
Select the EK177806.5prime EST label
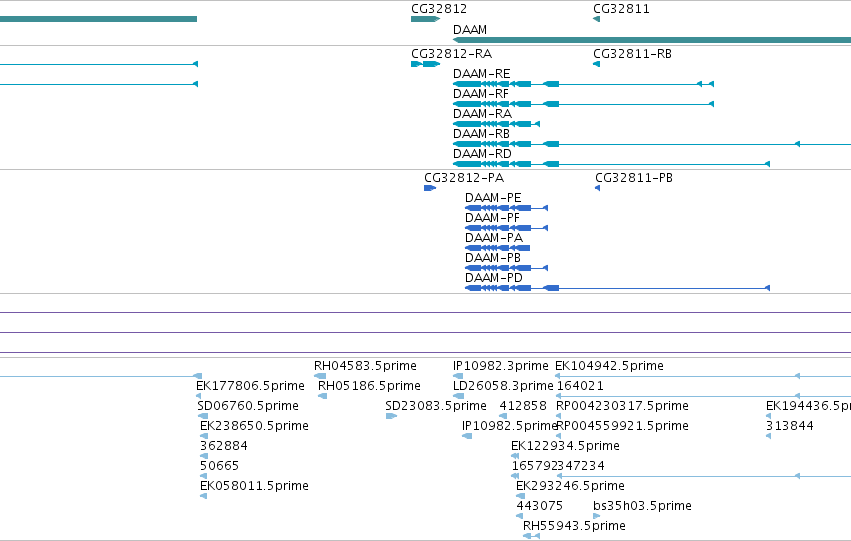250,386
